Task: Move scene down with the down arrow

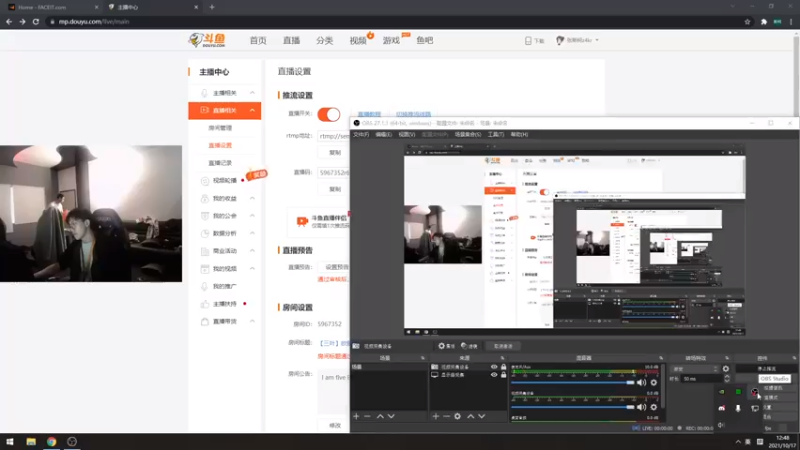Action: [391, 416]
